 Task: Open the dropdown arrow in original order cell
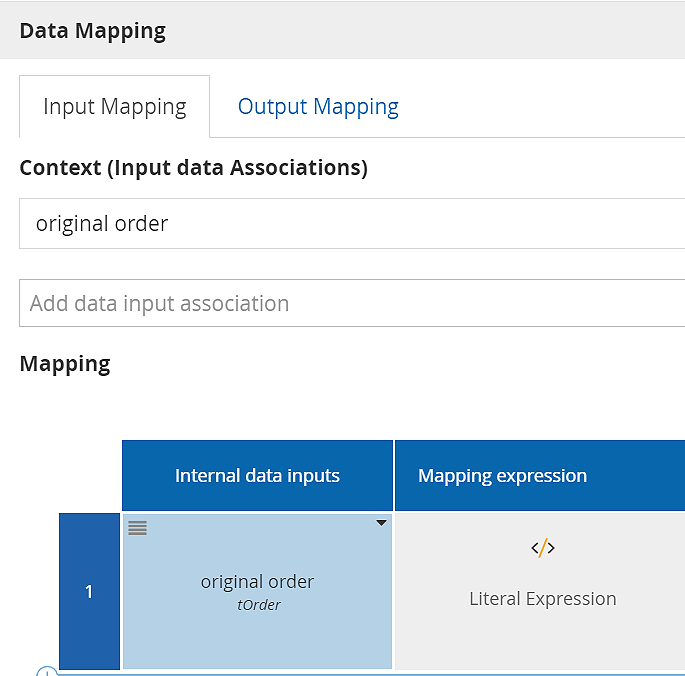[381, 523]
